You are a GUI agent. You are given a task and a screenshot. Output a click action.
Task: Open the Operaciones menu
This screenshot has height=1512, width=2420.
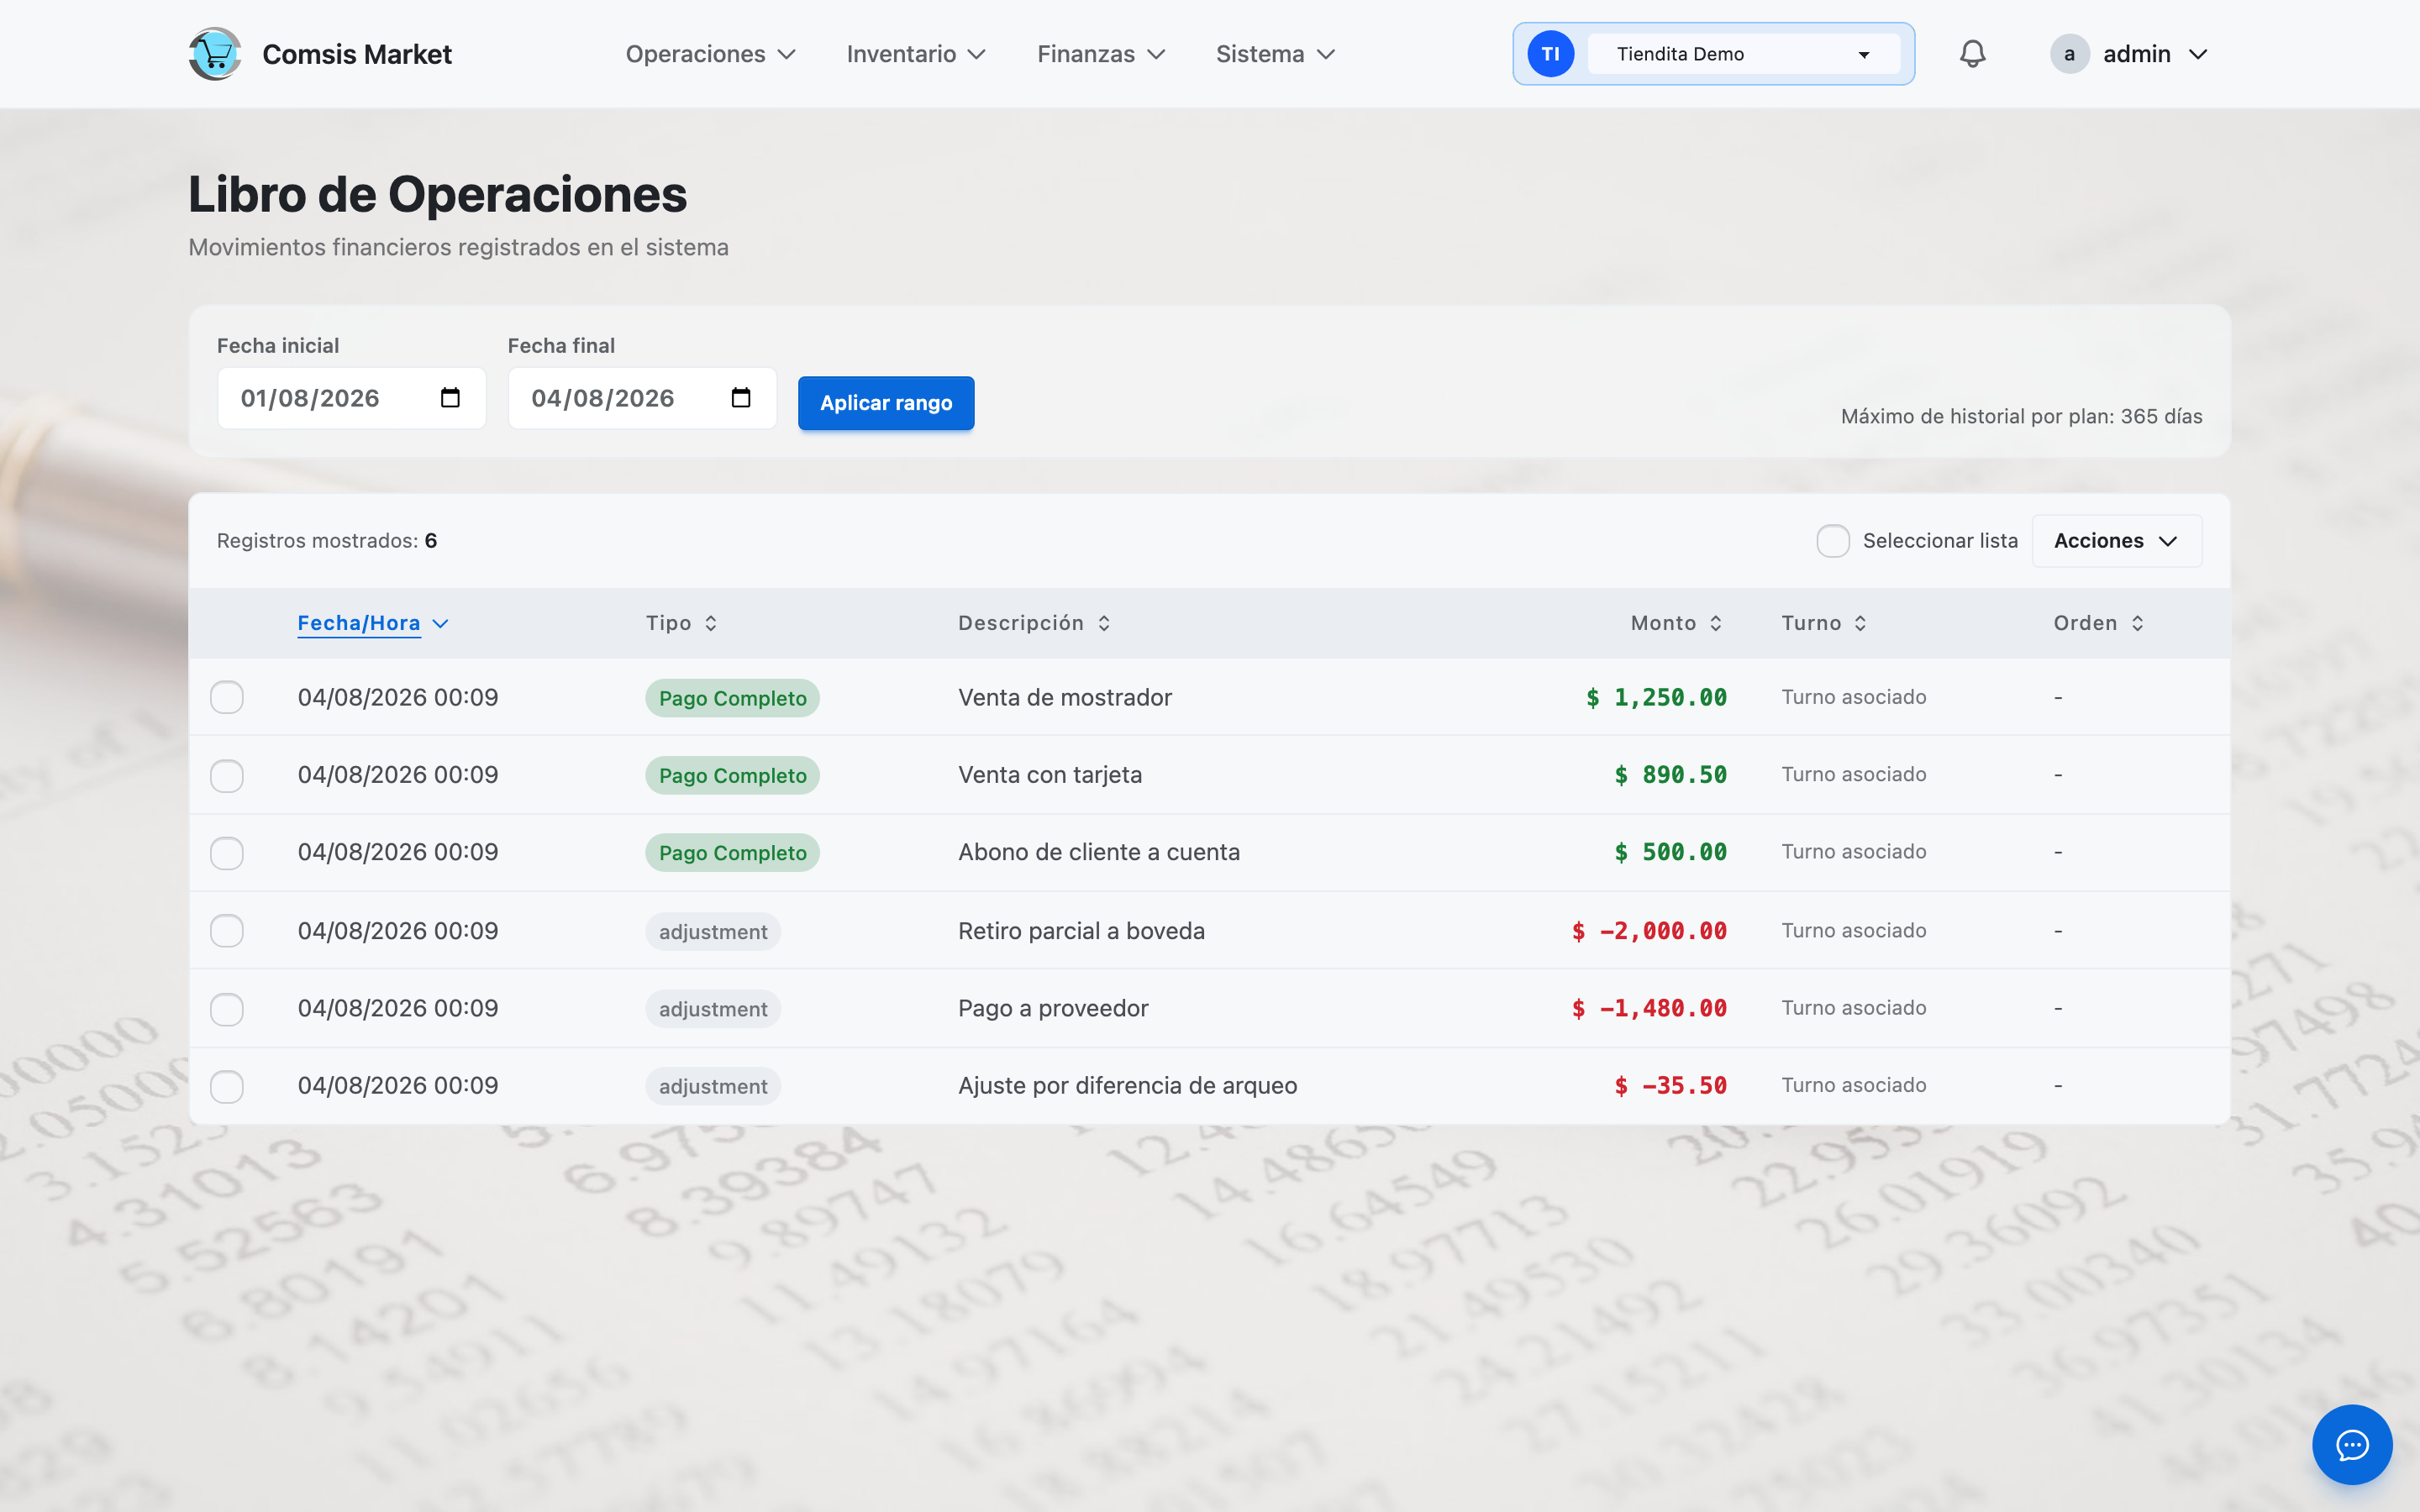(x=711, y=54)
